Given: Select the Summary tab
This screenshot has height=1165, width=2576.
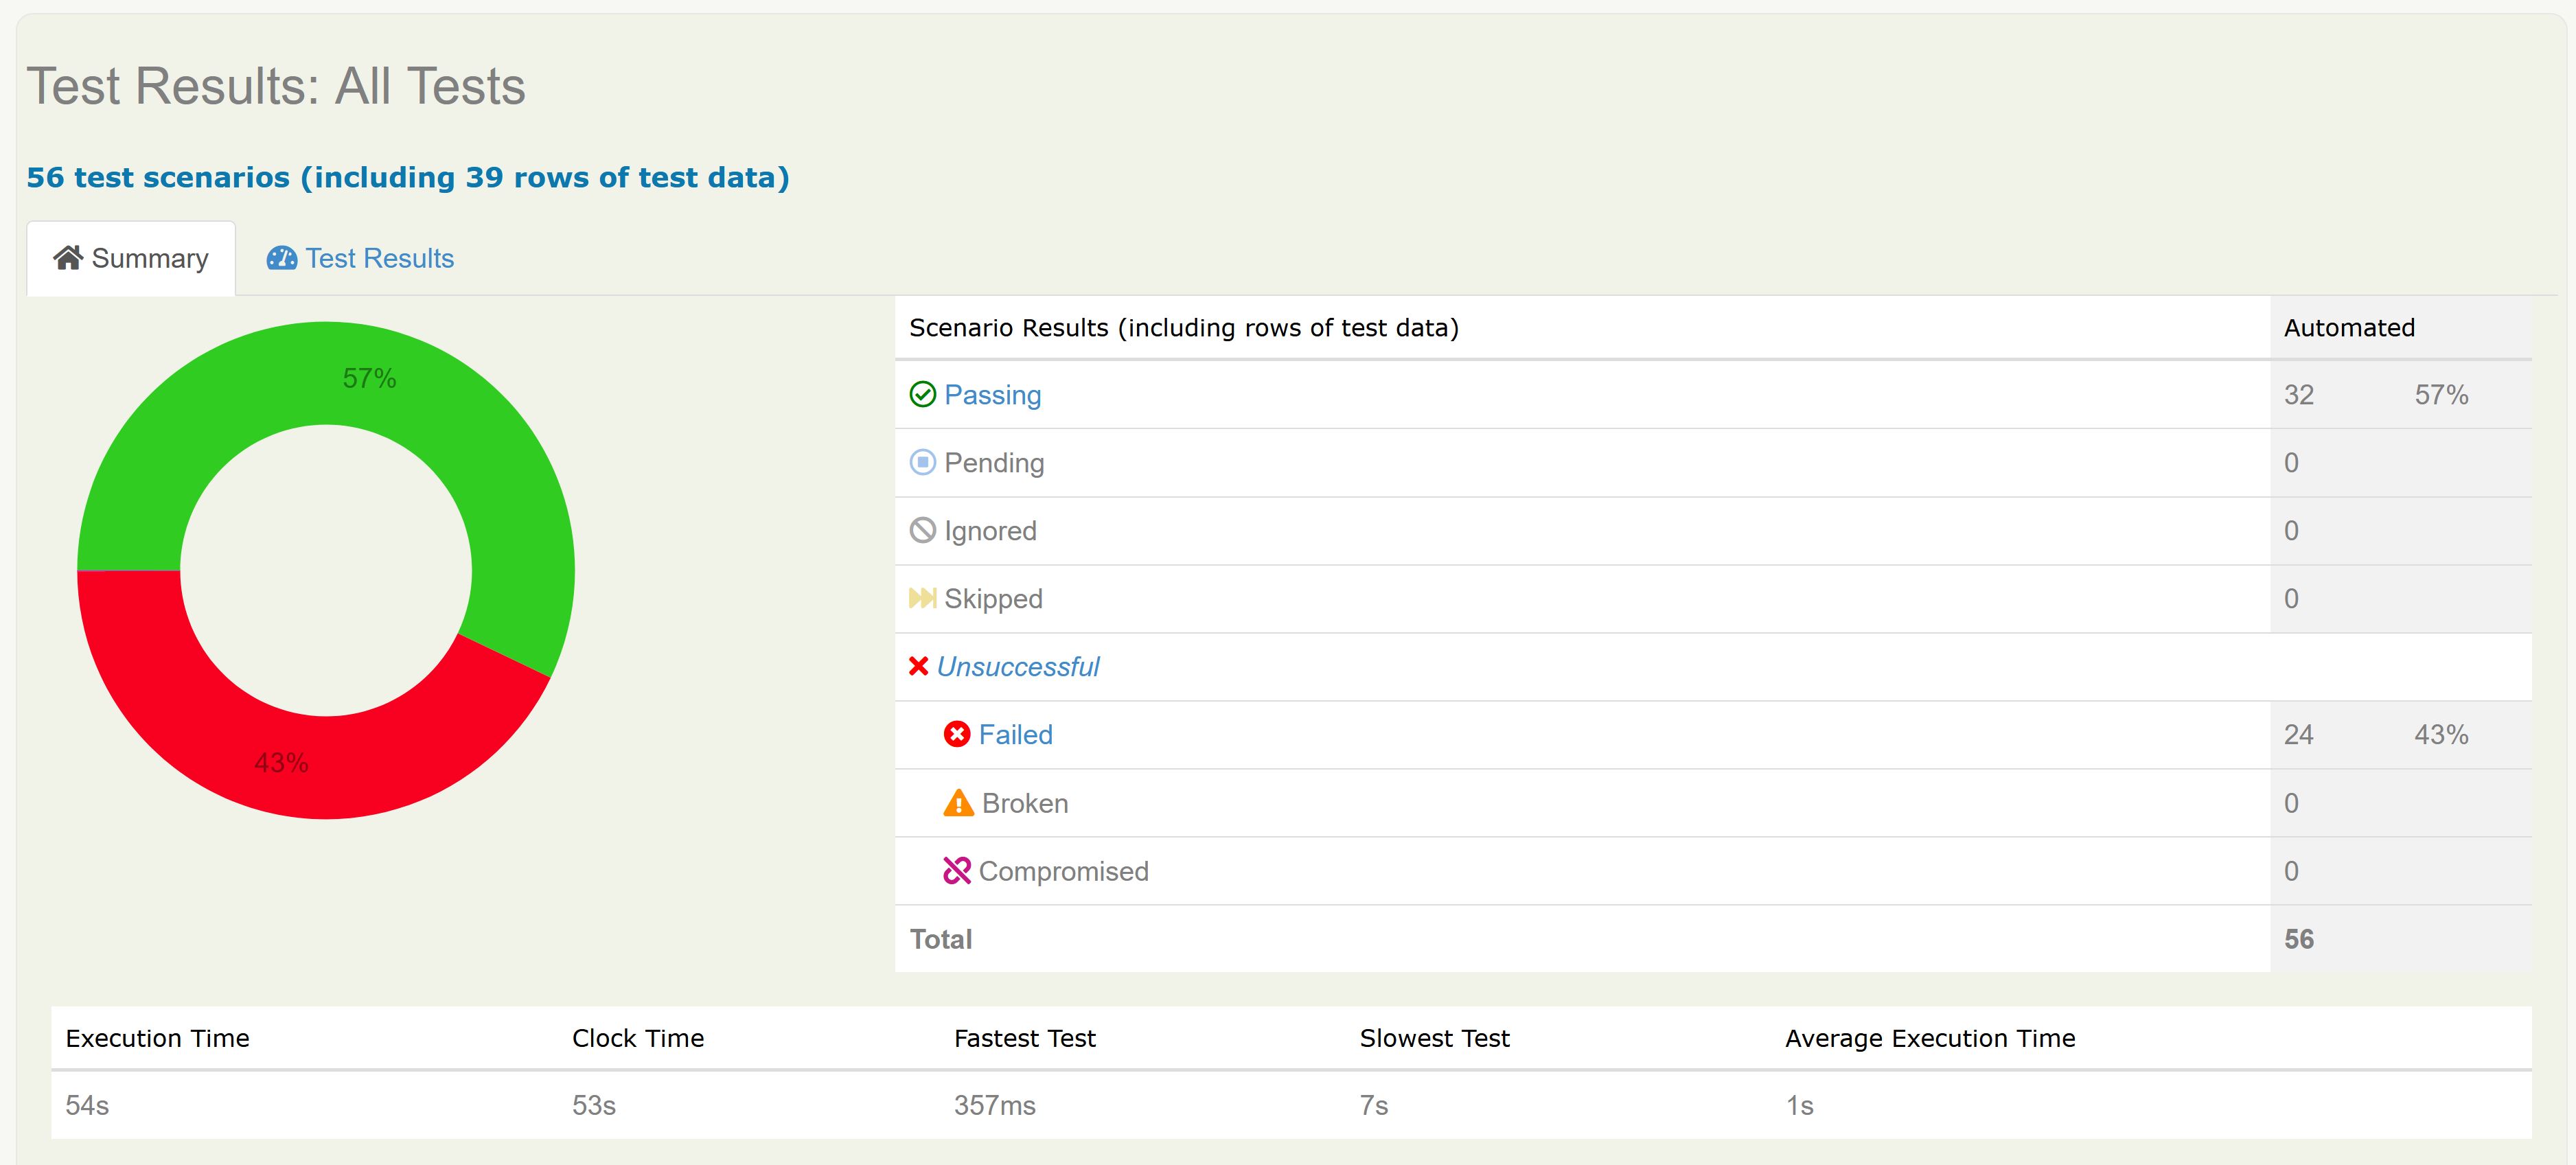Looking at the screenshot, I should pos(151,257).
